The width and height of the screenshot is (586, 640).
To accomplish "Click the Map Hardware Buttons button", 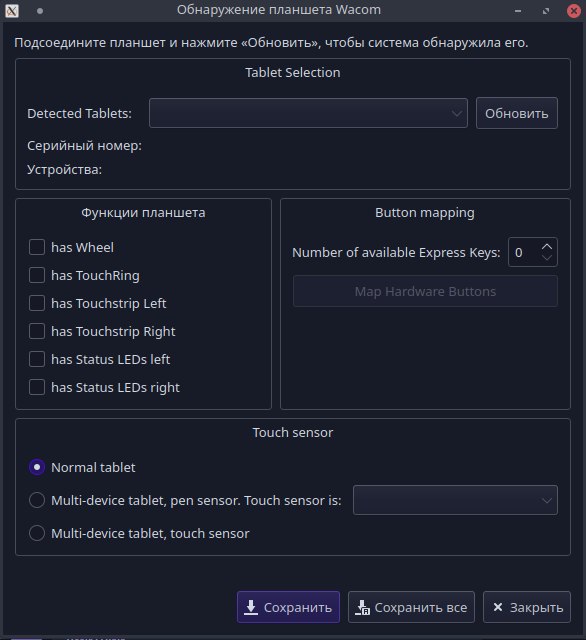I will pos(425,291).
